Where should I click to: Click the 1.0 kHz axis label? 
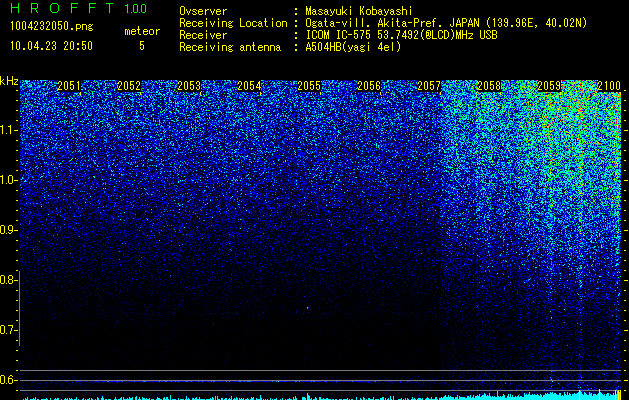[x=8, y=180]
